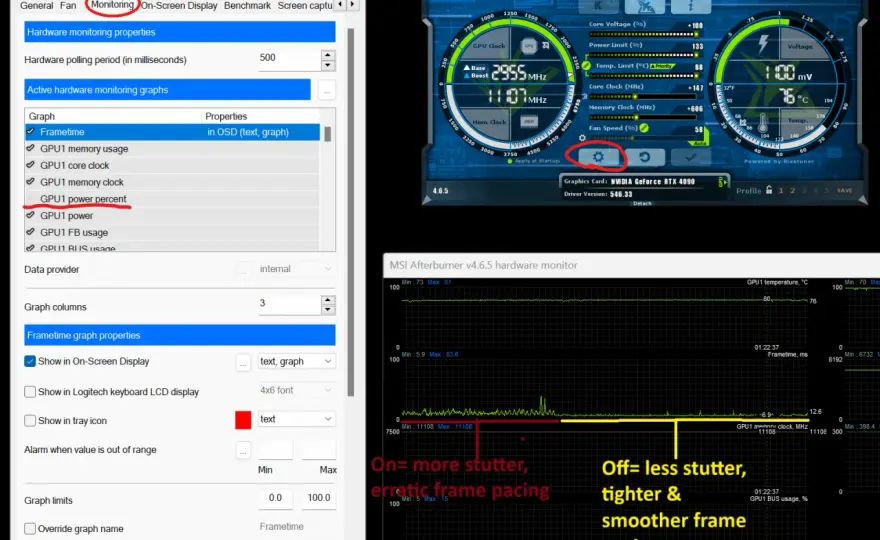Check Override graph name
Viewport: 880px width, 540px height.
[30, 529]
